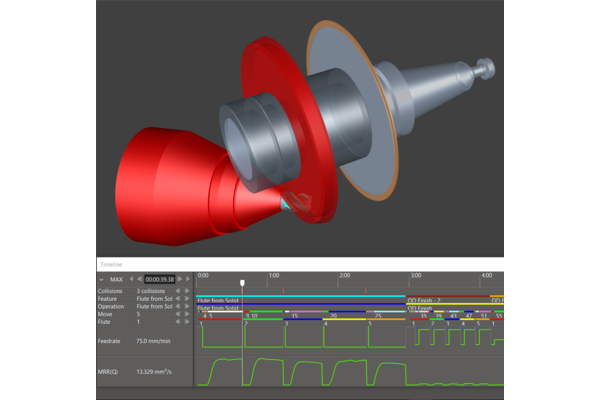This screenshot has height=400, width=600.
Task: Collapse the timeline with the chevron beside MAX
Action: click(x=101, y=279)
